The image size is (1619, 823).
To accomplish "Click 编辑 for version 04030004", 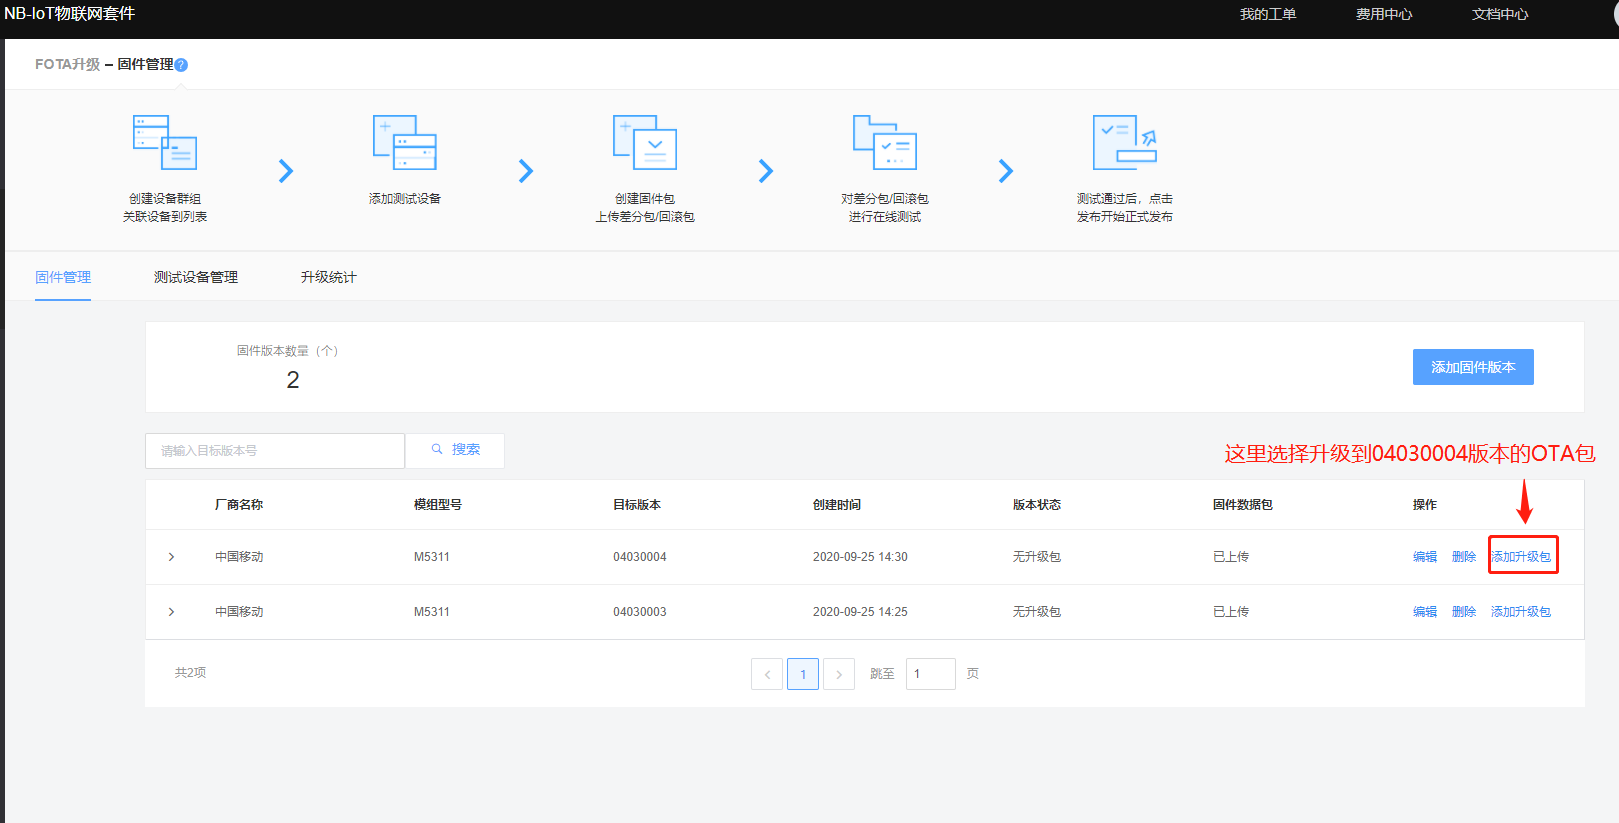I will pos(1425,557).
